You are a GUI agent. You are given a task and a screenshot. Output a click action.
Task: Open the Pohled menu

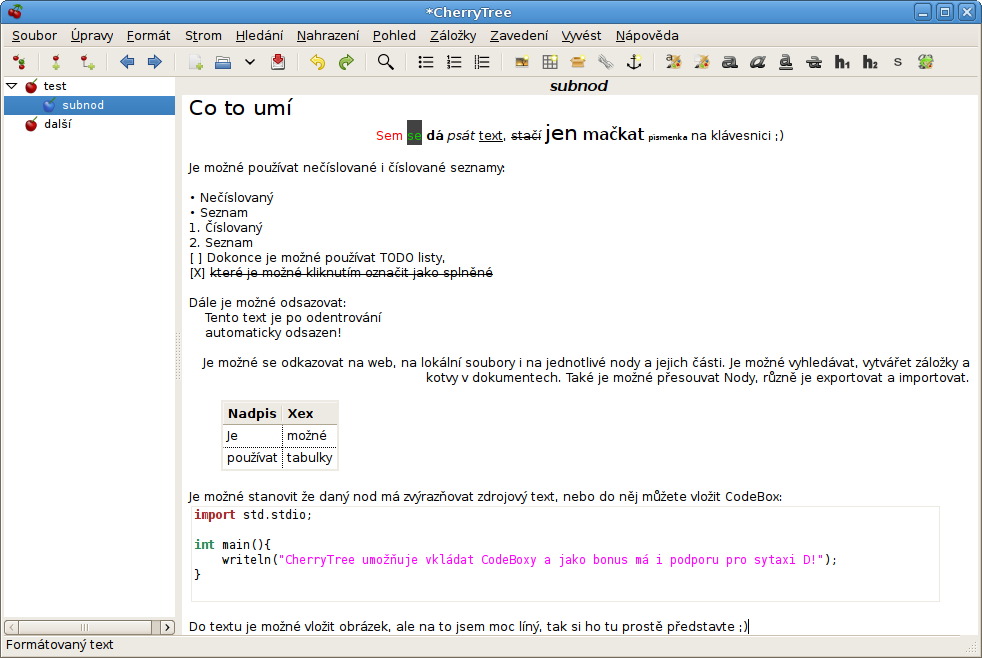pos(394,36)
